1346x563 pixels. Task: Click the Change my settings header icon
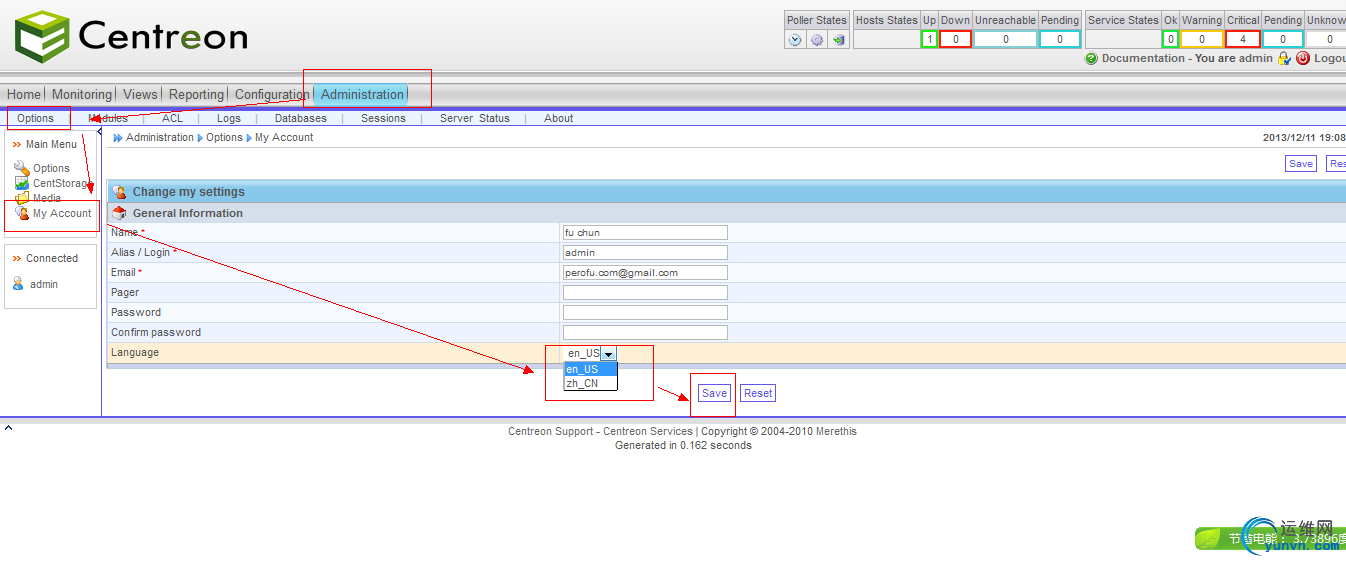coord(120,192)
